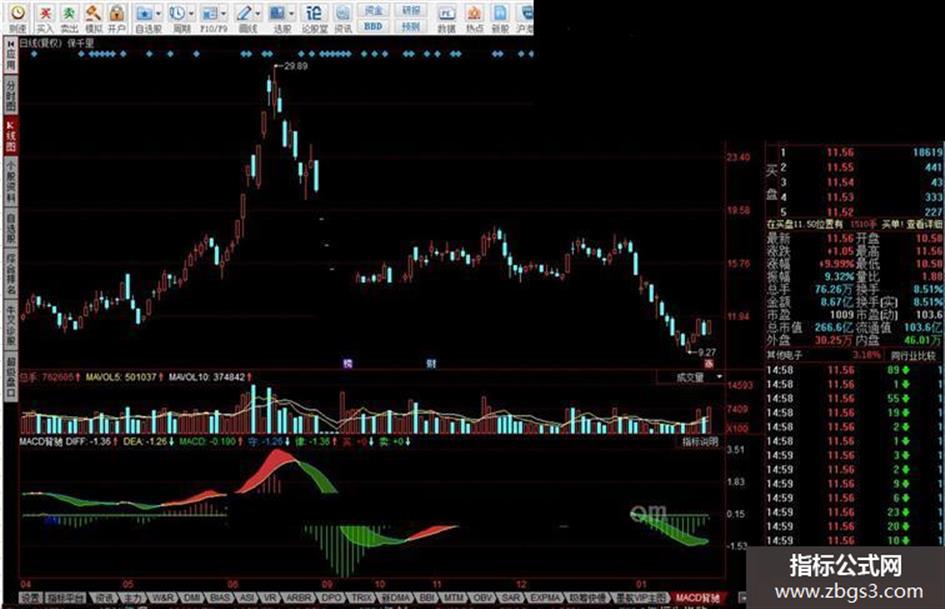The image size is (945, 609).
Task: Select the DMI indicator tab
Action: click(x=192, y=598)
